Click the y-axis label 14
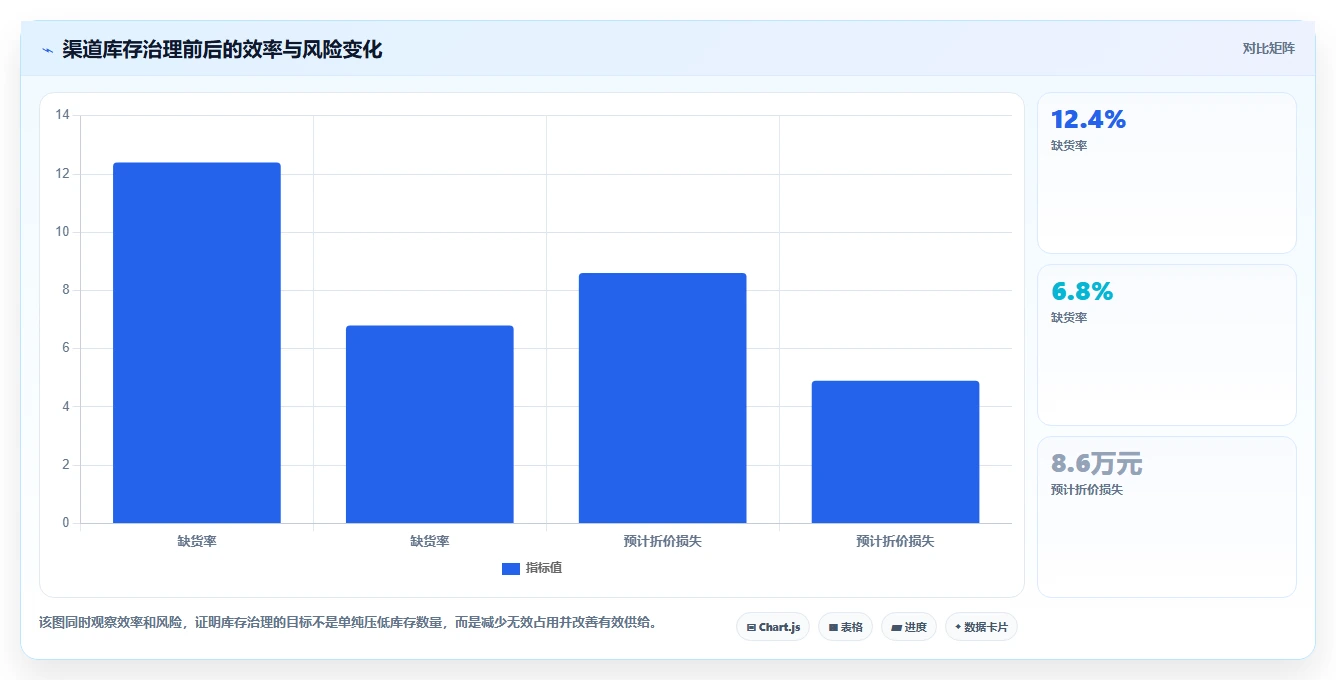Viewport: 1336px width, 680px height. click(63, 115)
